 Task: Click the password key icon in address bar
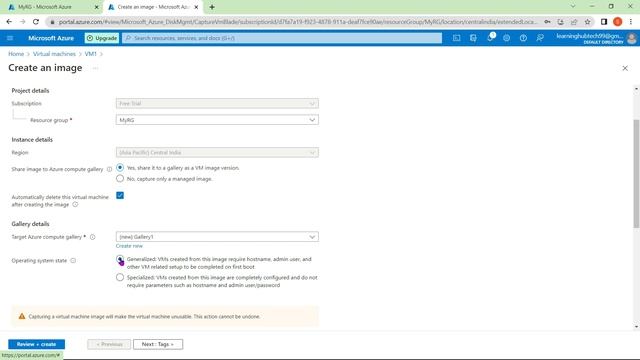tap(547, 22)
